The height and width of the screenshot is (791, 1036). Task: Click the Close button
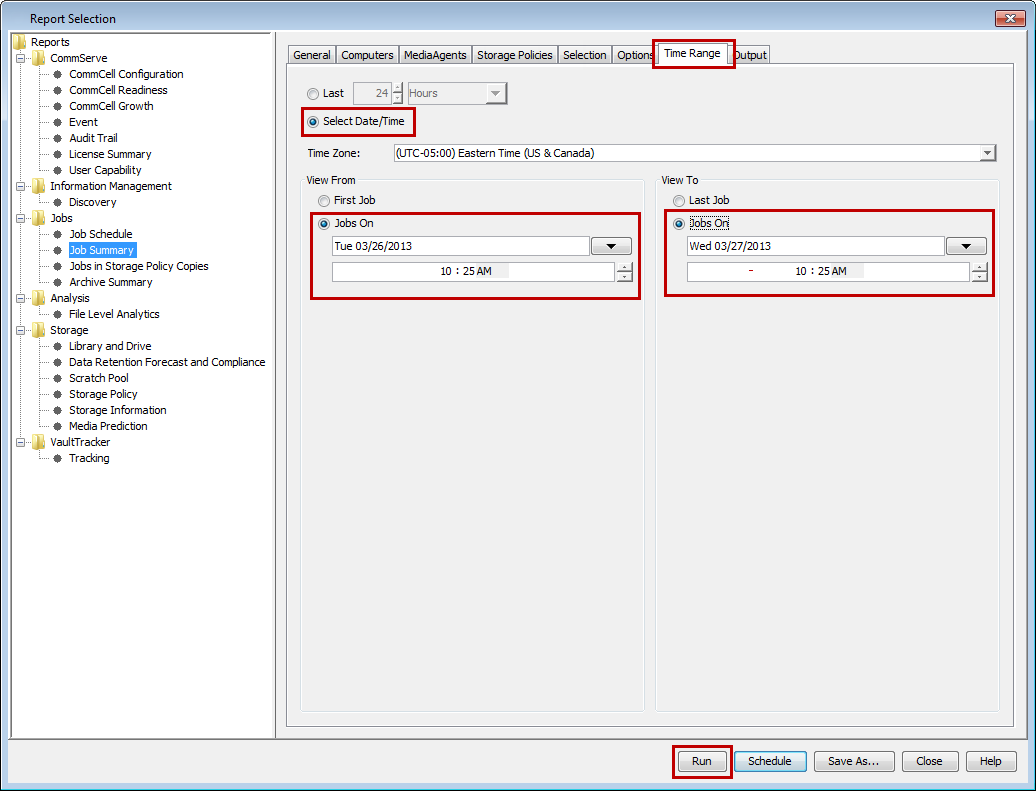[x=930, y=761]
